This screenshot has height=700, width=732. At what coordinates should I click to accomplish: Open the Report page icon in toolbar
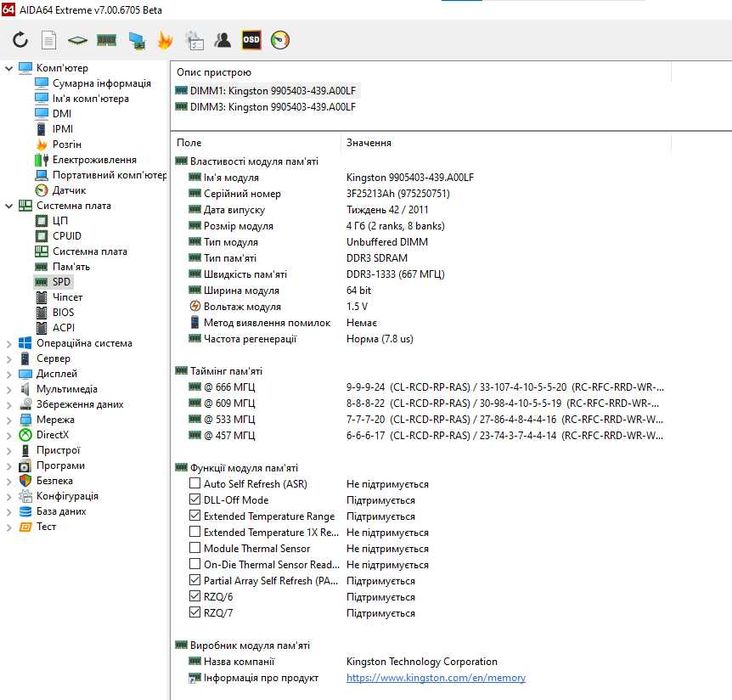coord(49,40)
